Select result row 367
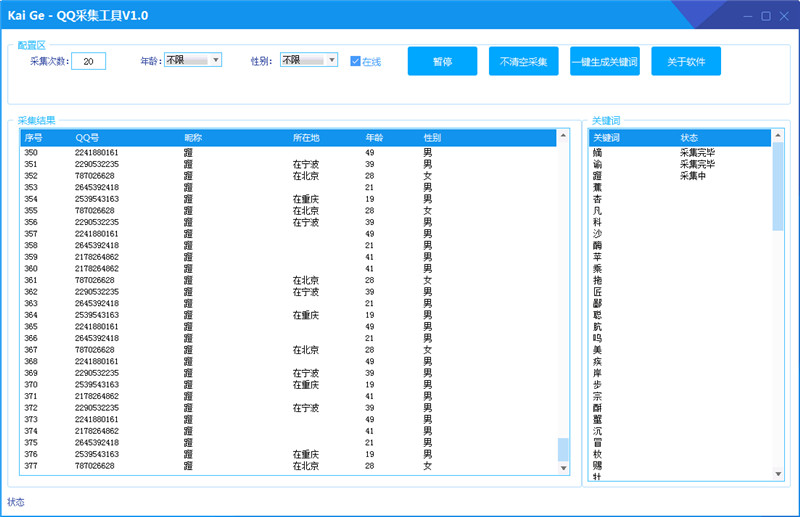The width and height of the screenshot is (800, 517). pyautogui.click(x=288, y=350)
